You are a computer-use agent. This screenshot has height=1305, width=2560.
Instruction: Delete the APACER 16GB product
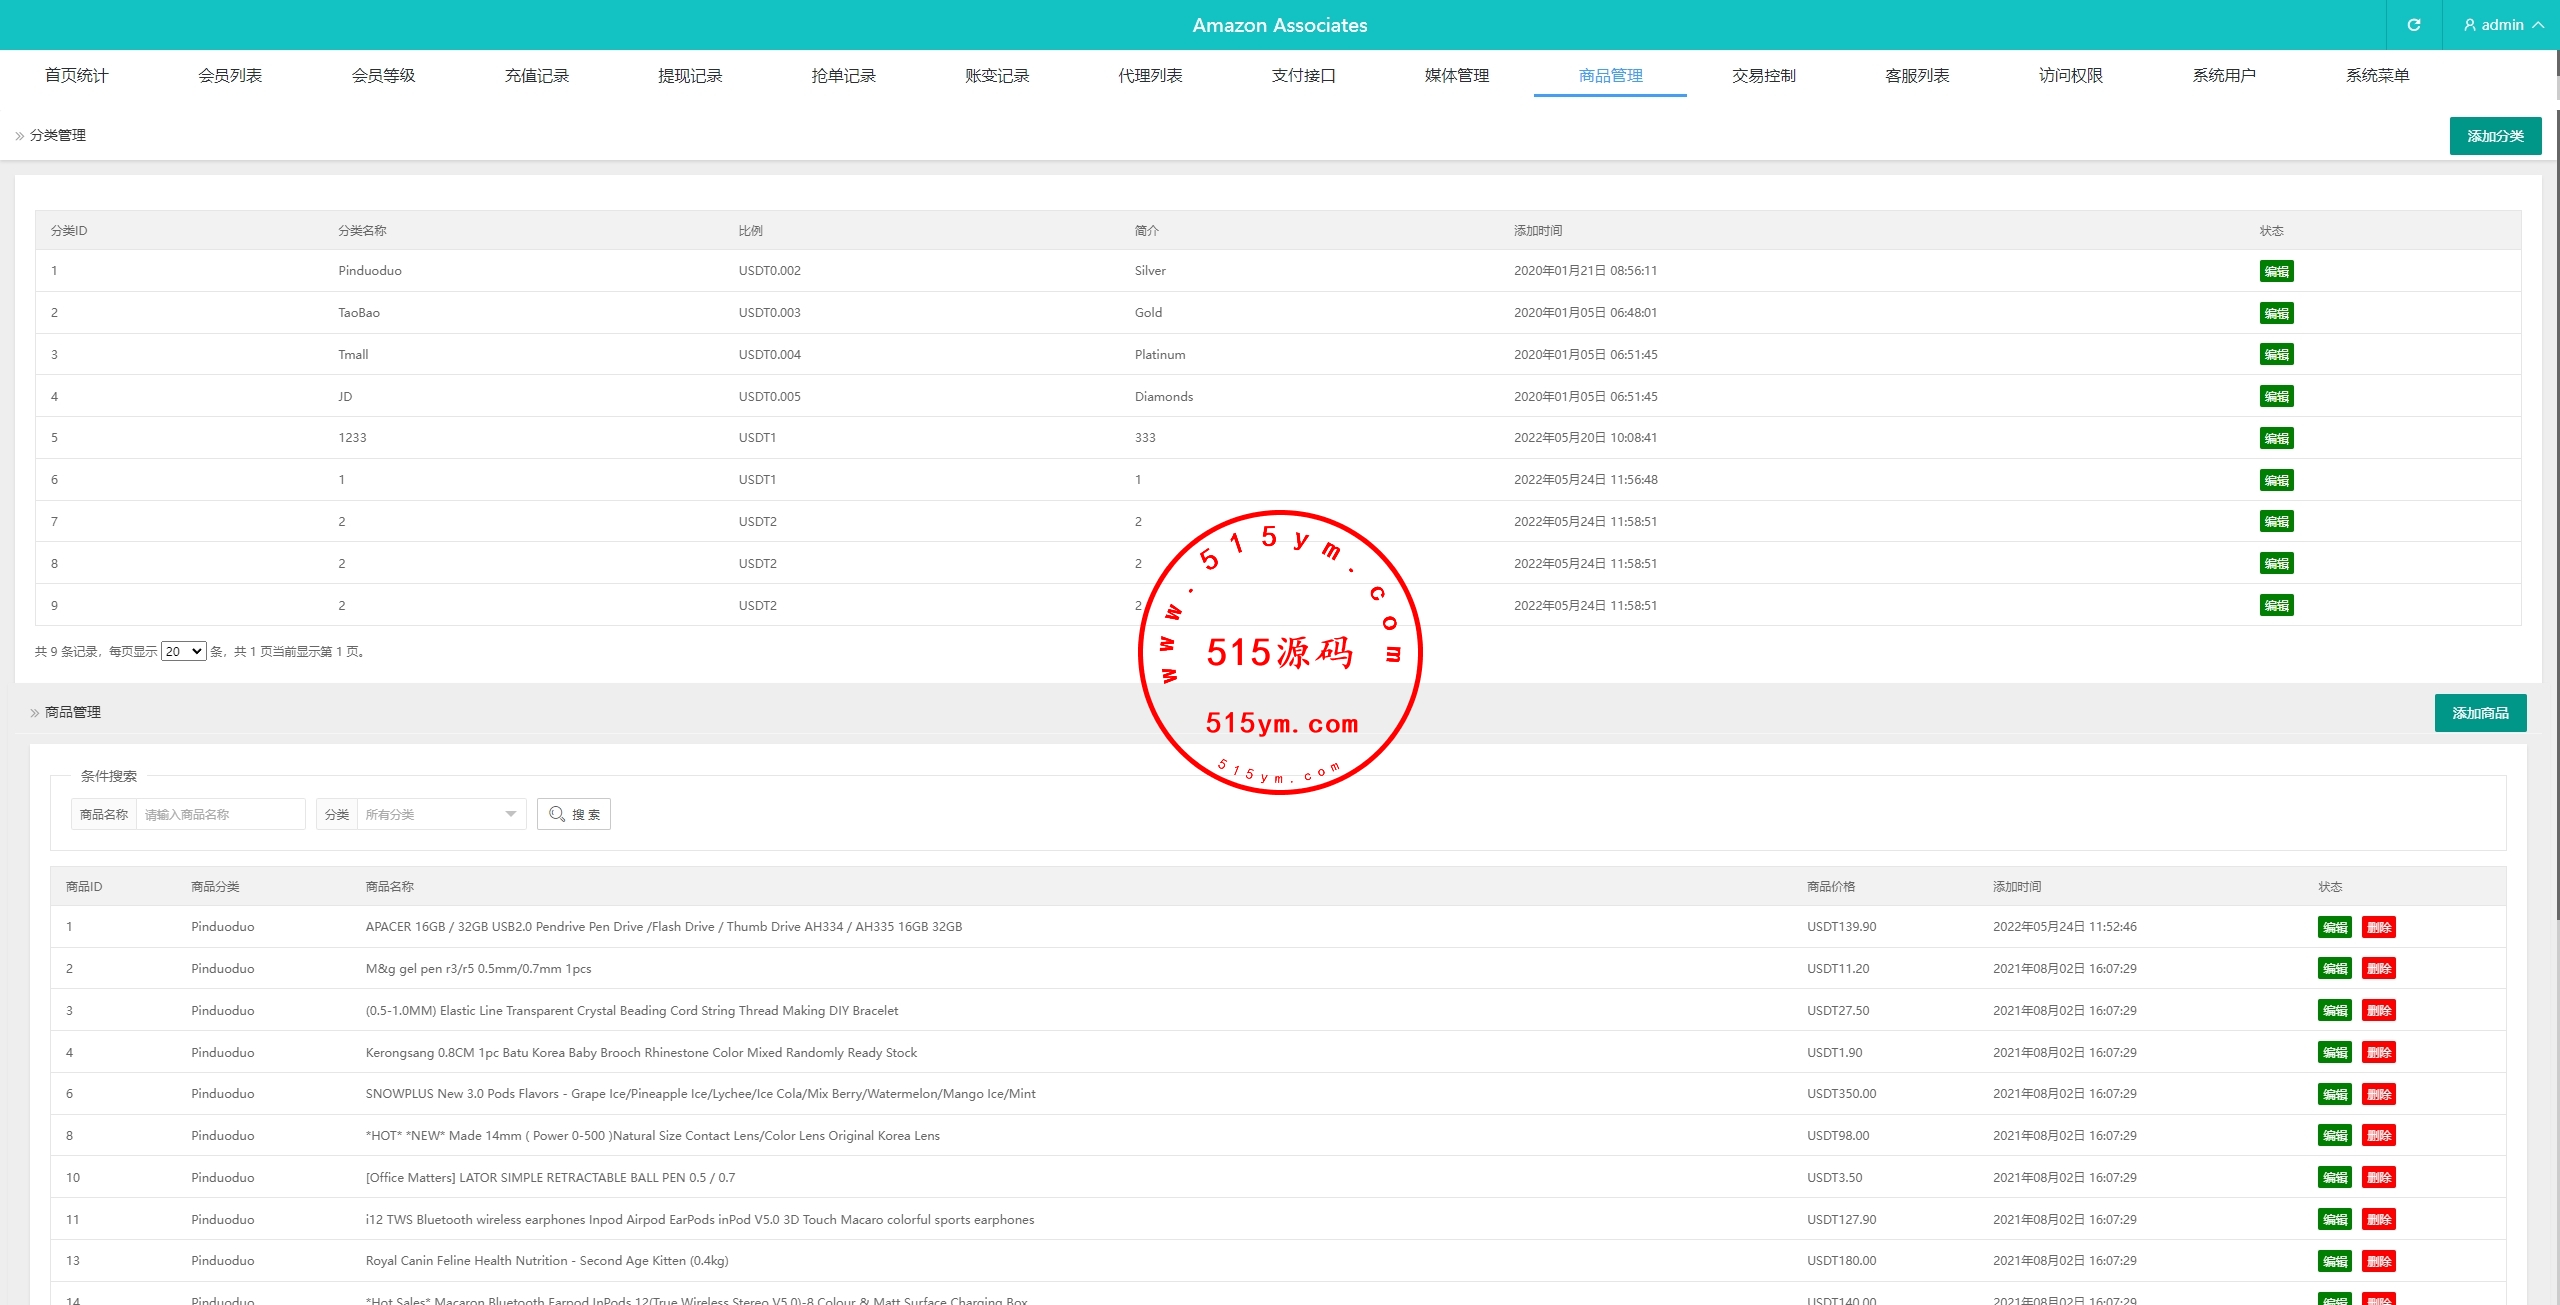click(x=2379, y=927)
